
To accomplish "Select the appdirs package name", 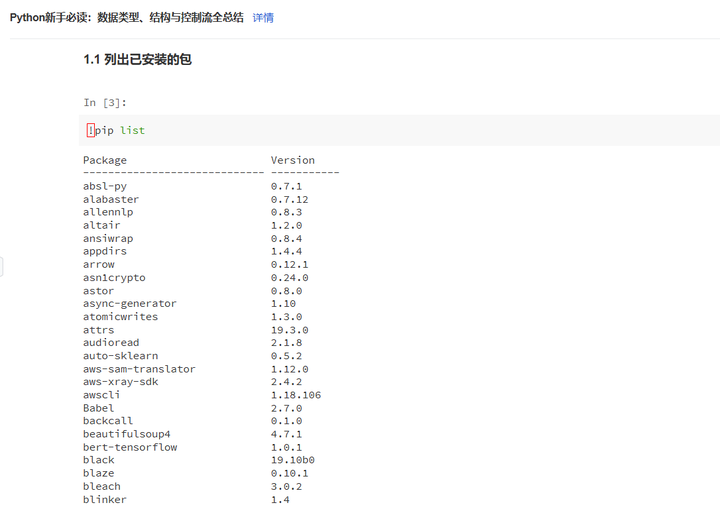I will pos(105,251).
